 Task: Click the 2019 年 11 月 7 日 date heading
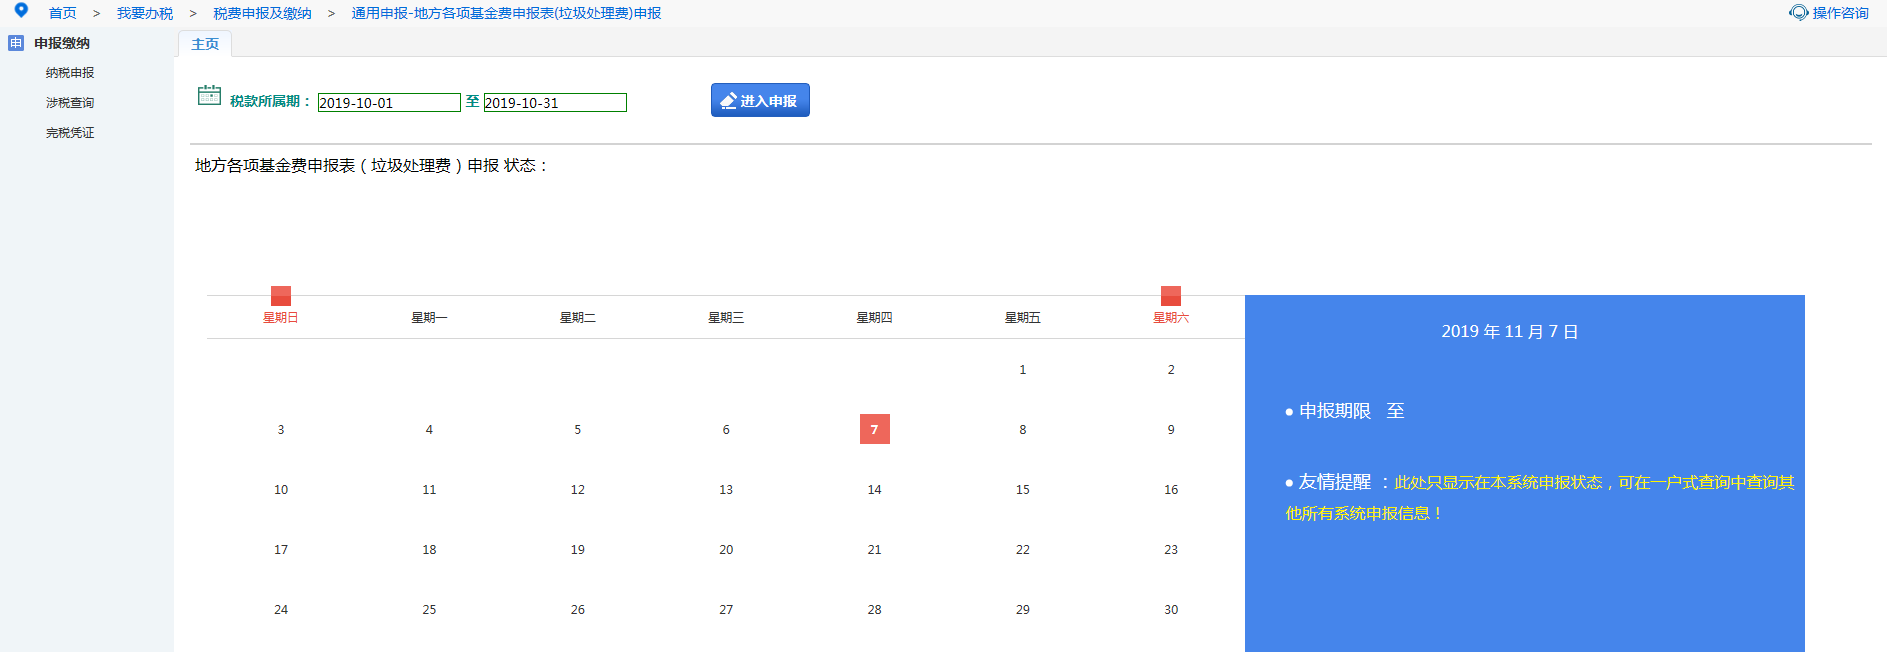1510,331
